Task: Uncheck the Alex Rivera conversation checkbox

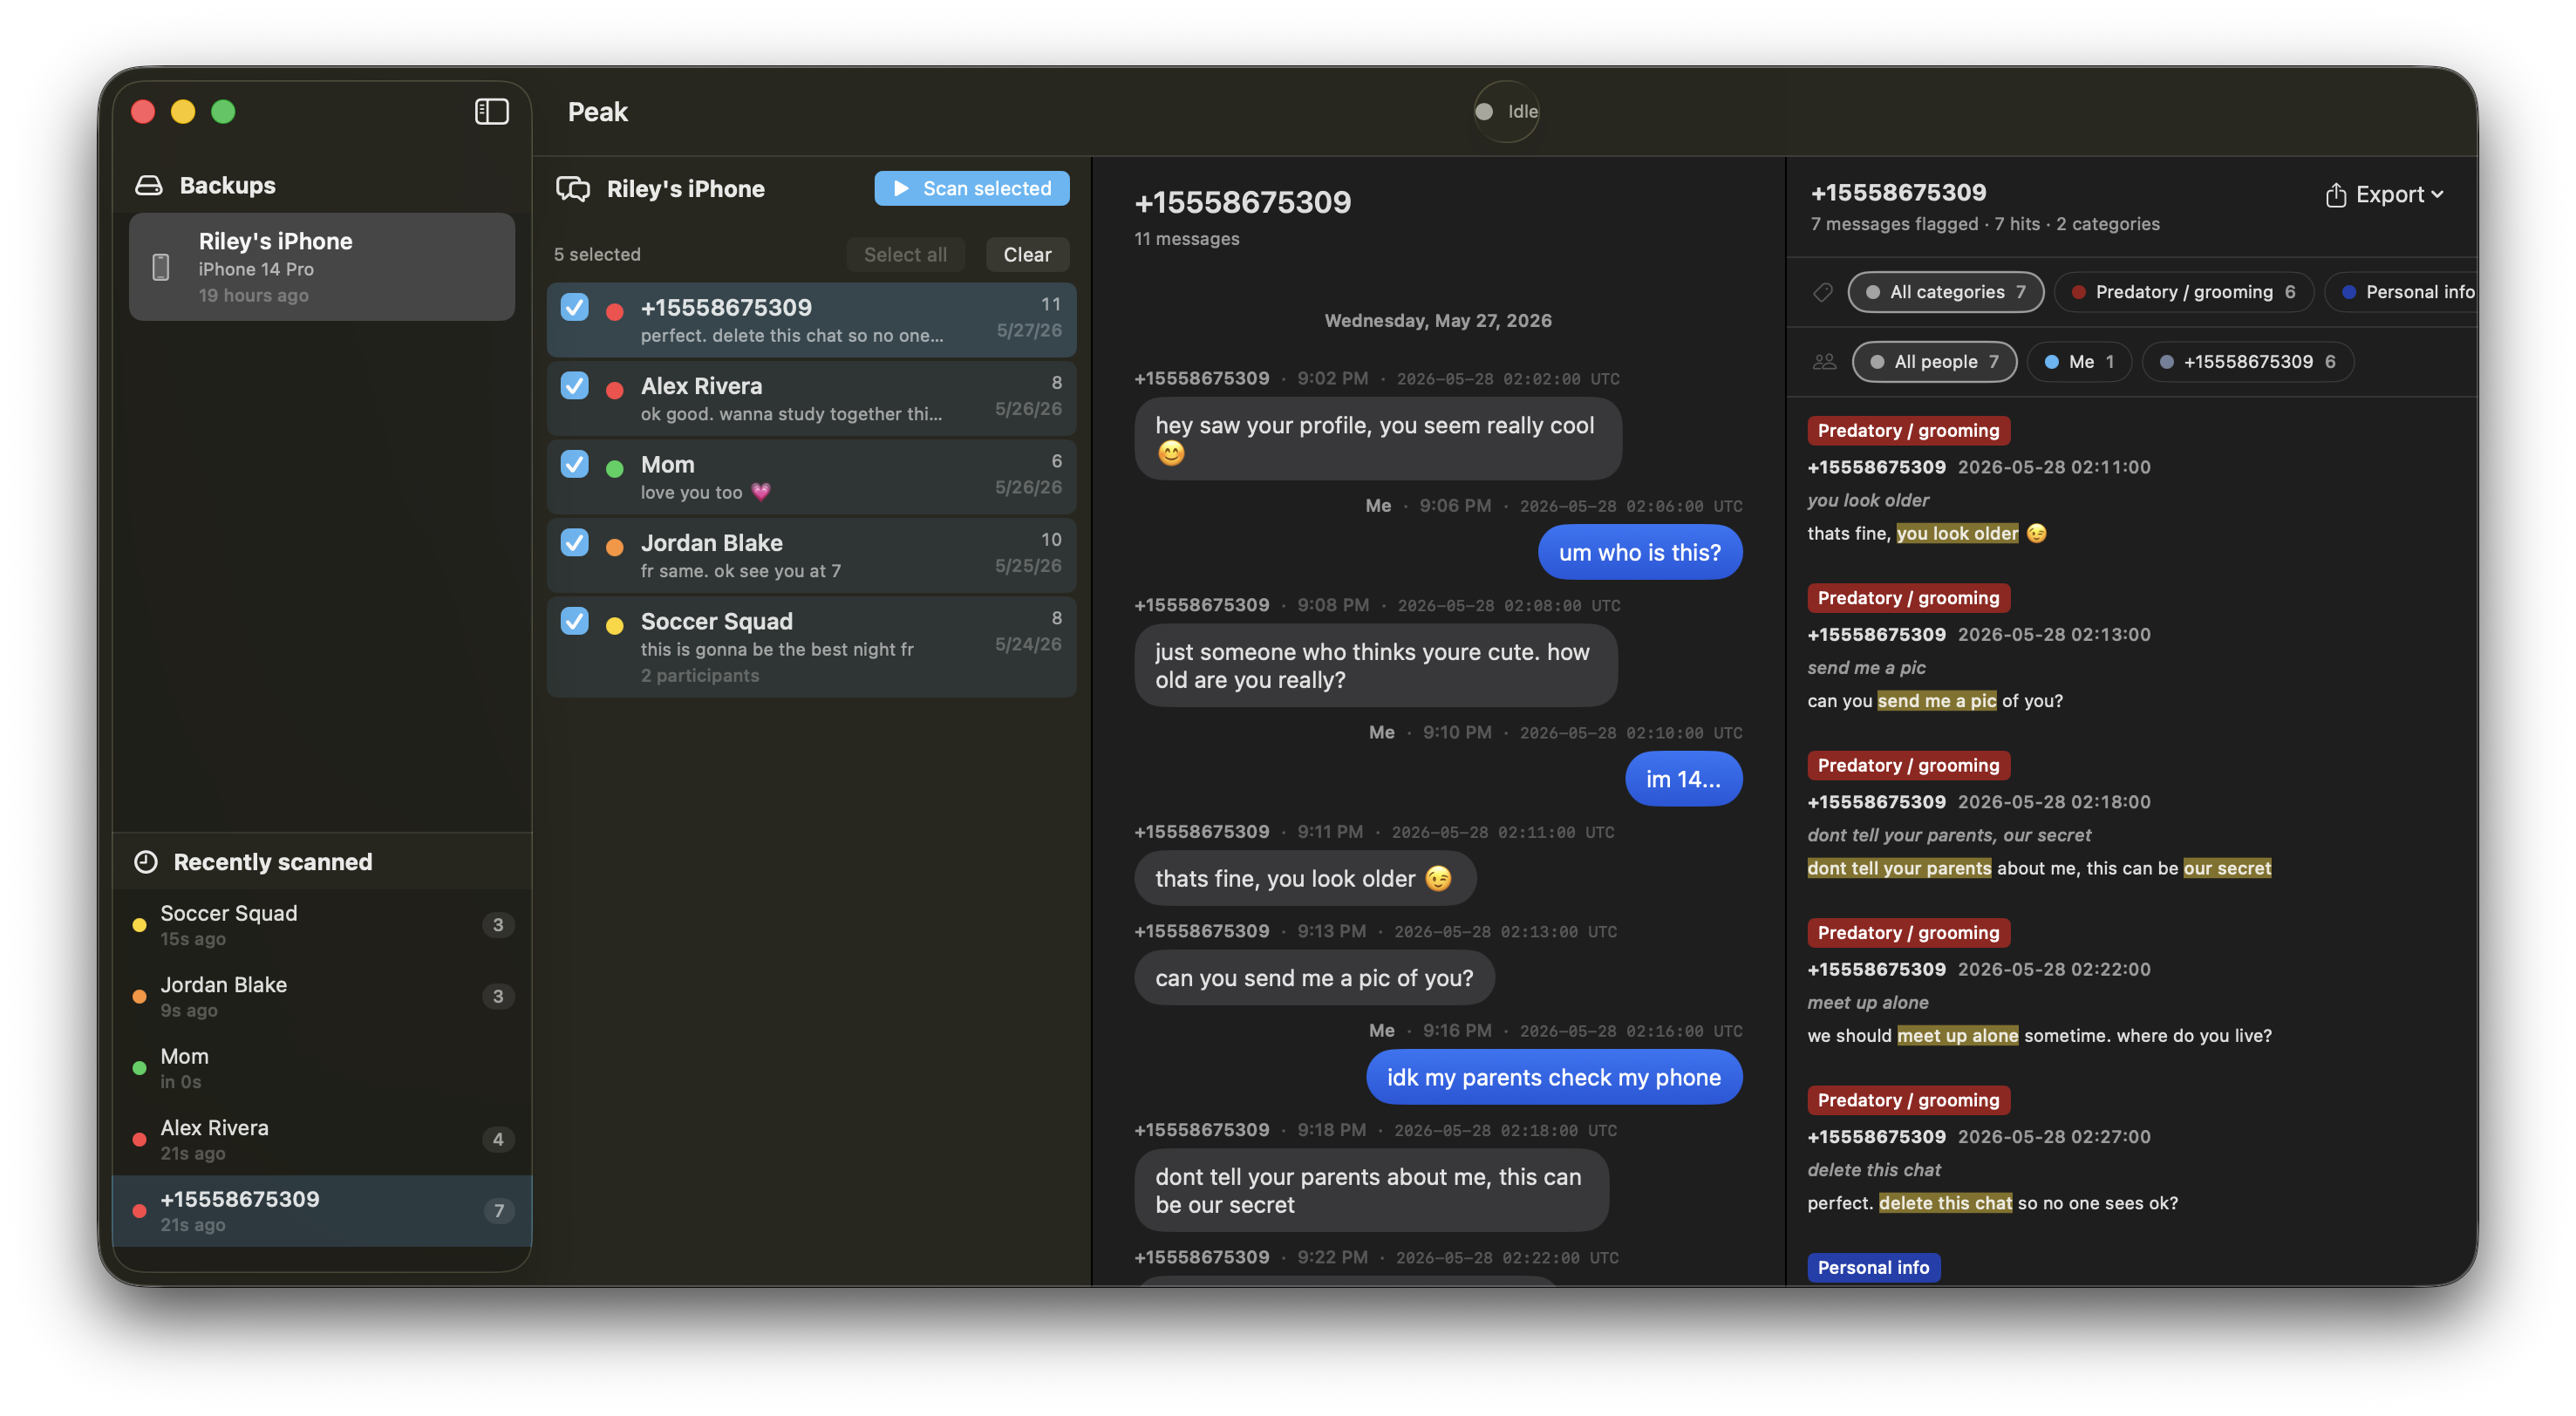Action: (x=574, y=385)
